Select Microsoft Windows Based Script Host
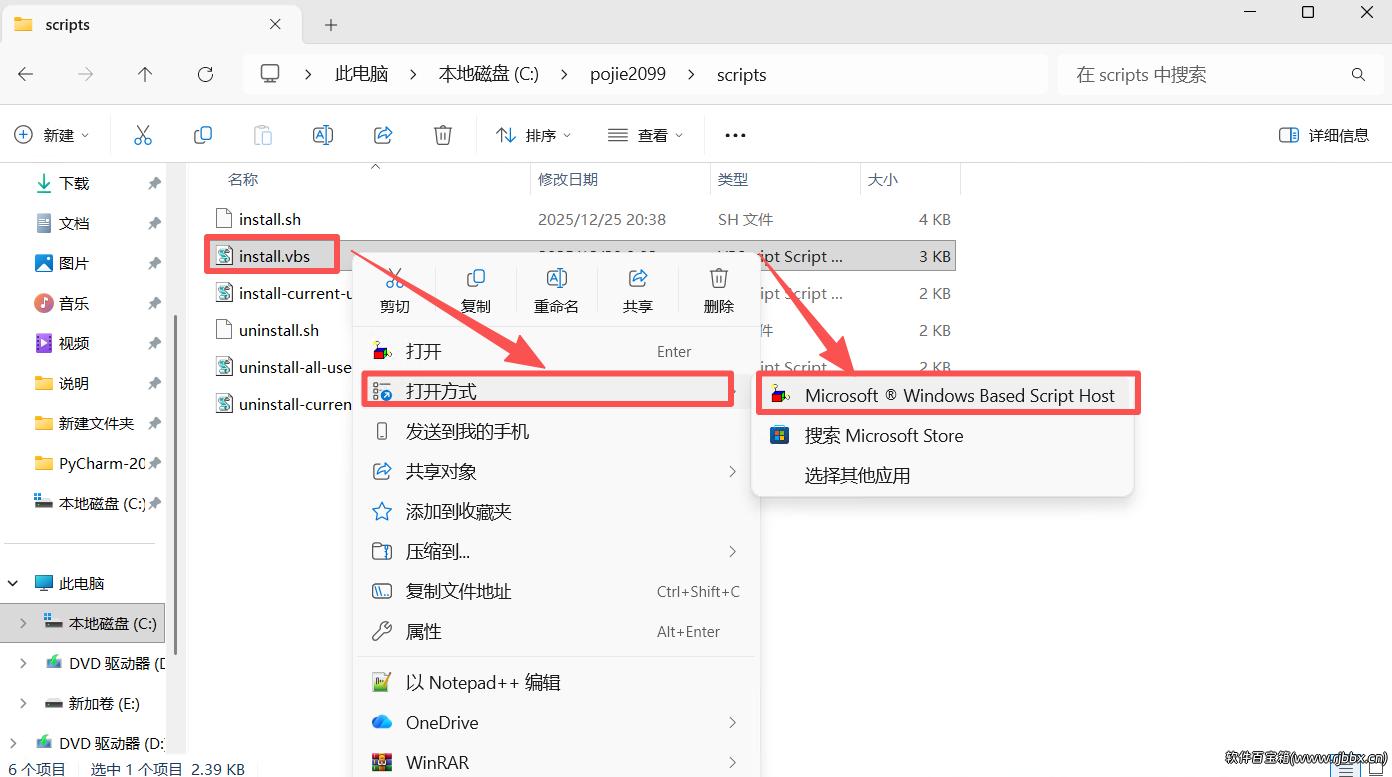The height and width of the screenshot is (777, 1392). coord(943,395)
